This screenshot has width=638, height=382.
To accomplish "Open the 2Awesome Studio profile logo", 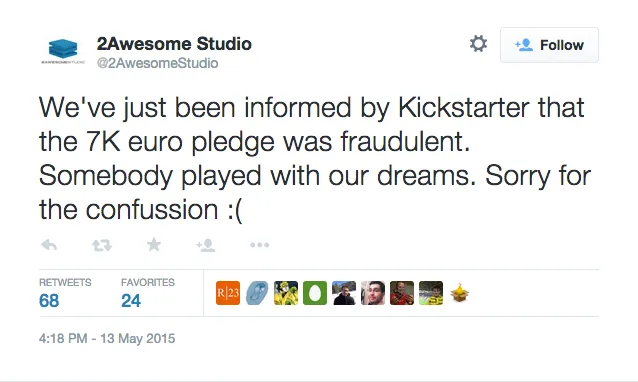I will pos(63,51).
